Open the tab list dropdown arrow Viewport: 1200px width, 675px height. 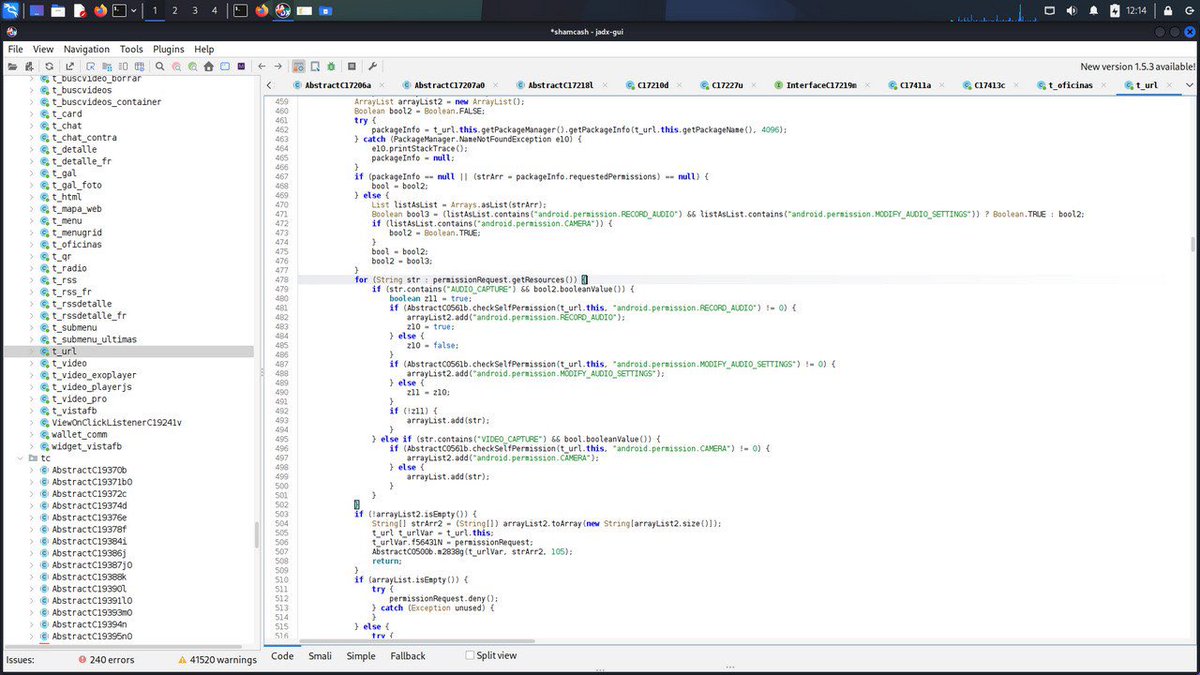coord(1189,86)
